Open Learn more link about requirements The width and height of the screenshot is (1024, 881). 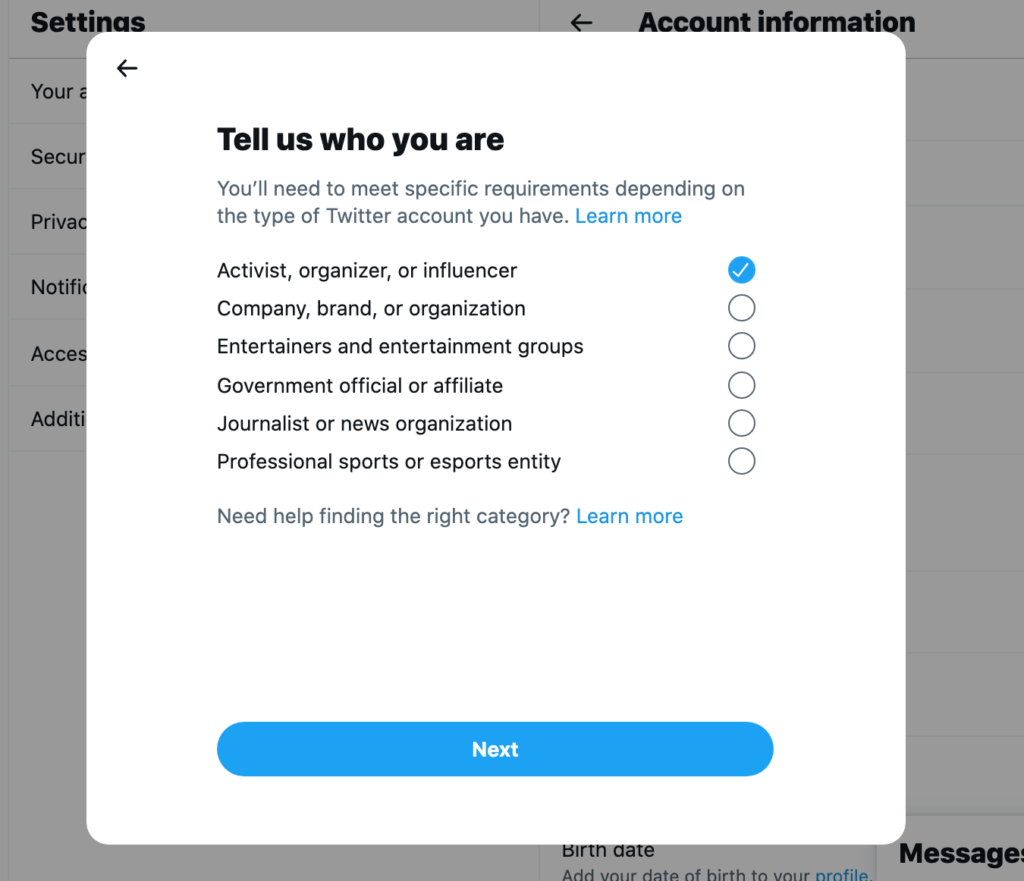click(628, 216)
